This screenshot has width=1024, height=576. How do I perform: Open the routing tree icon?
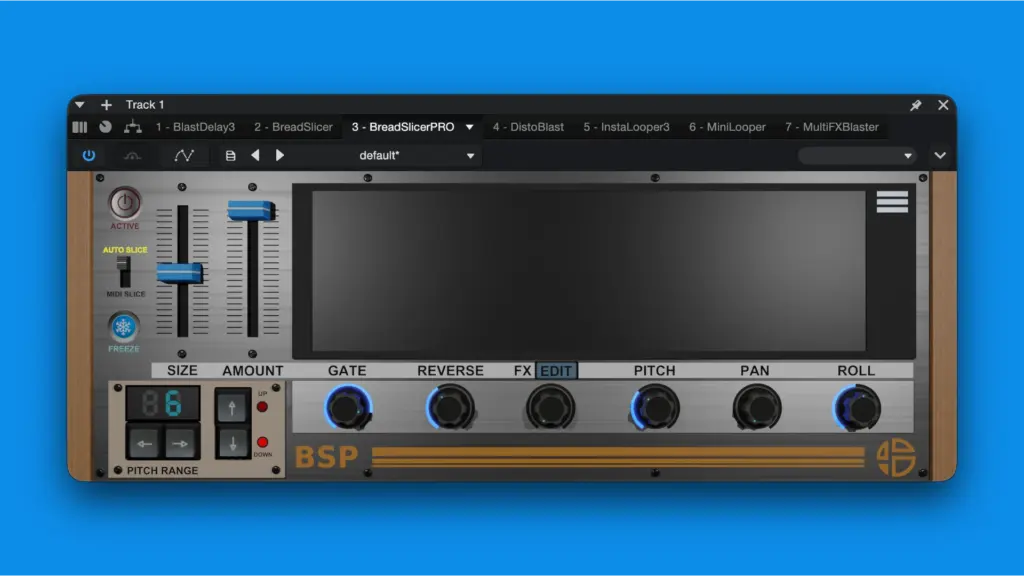[133, 127]
